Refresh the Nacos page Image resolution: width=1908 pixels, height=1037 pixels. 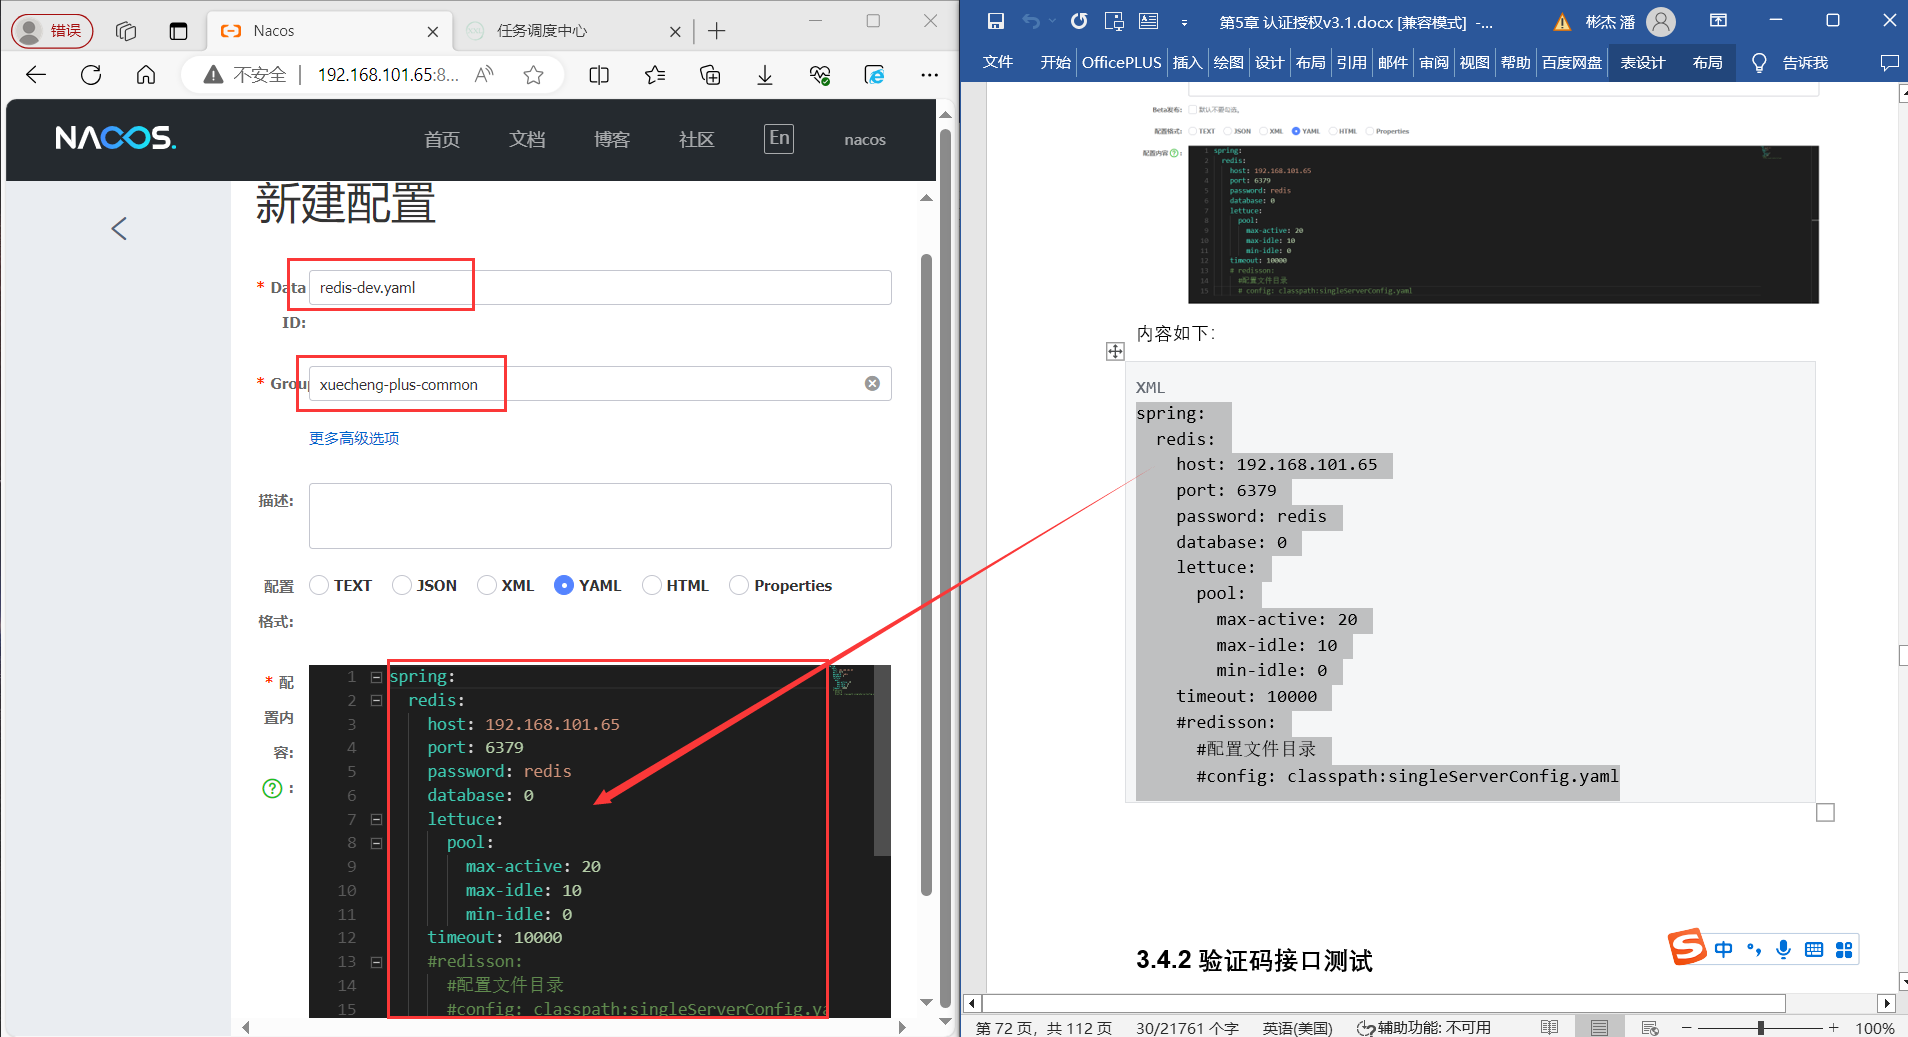point(91,75)
